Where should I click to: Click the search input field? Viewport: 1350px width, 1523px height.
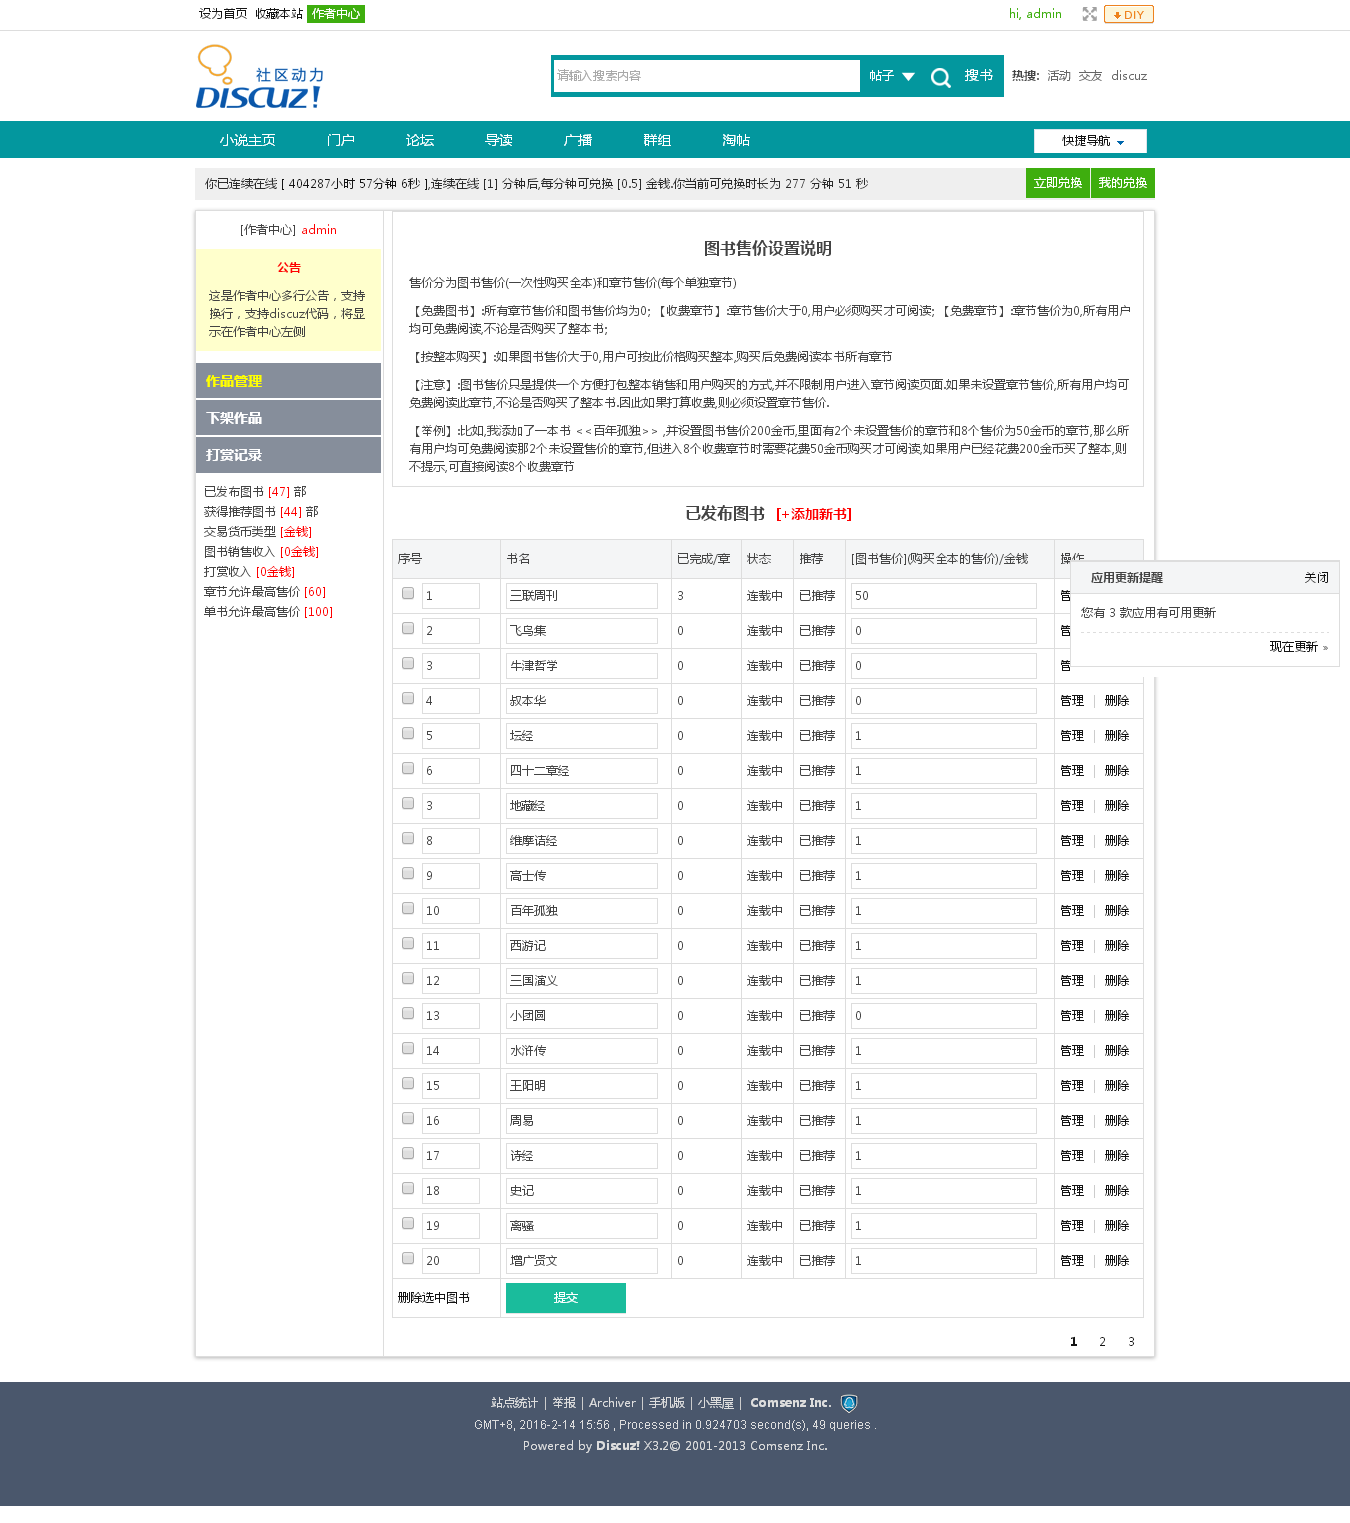point(707,76)
